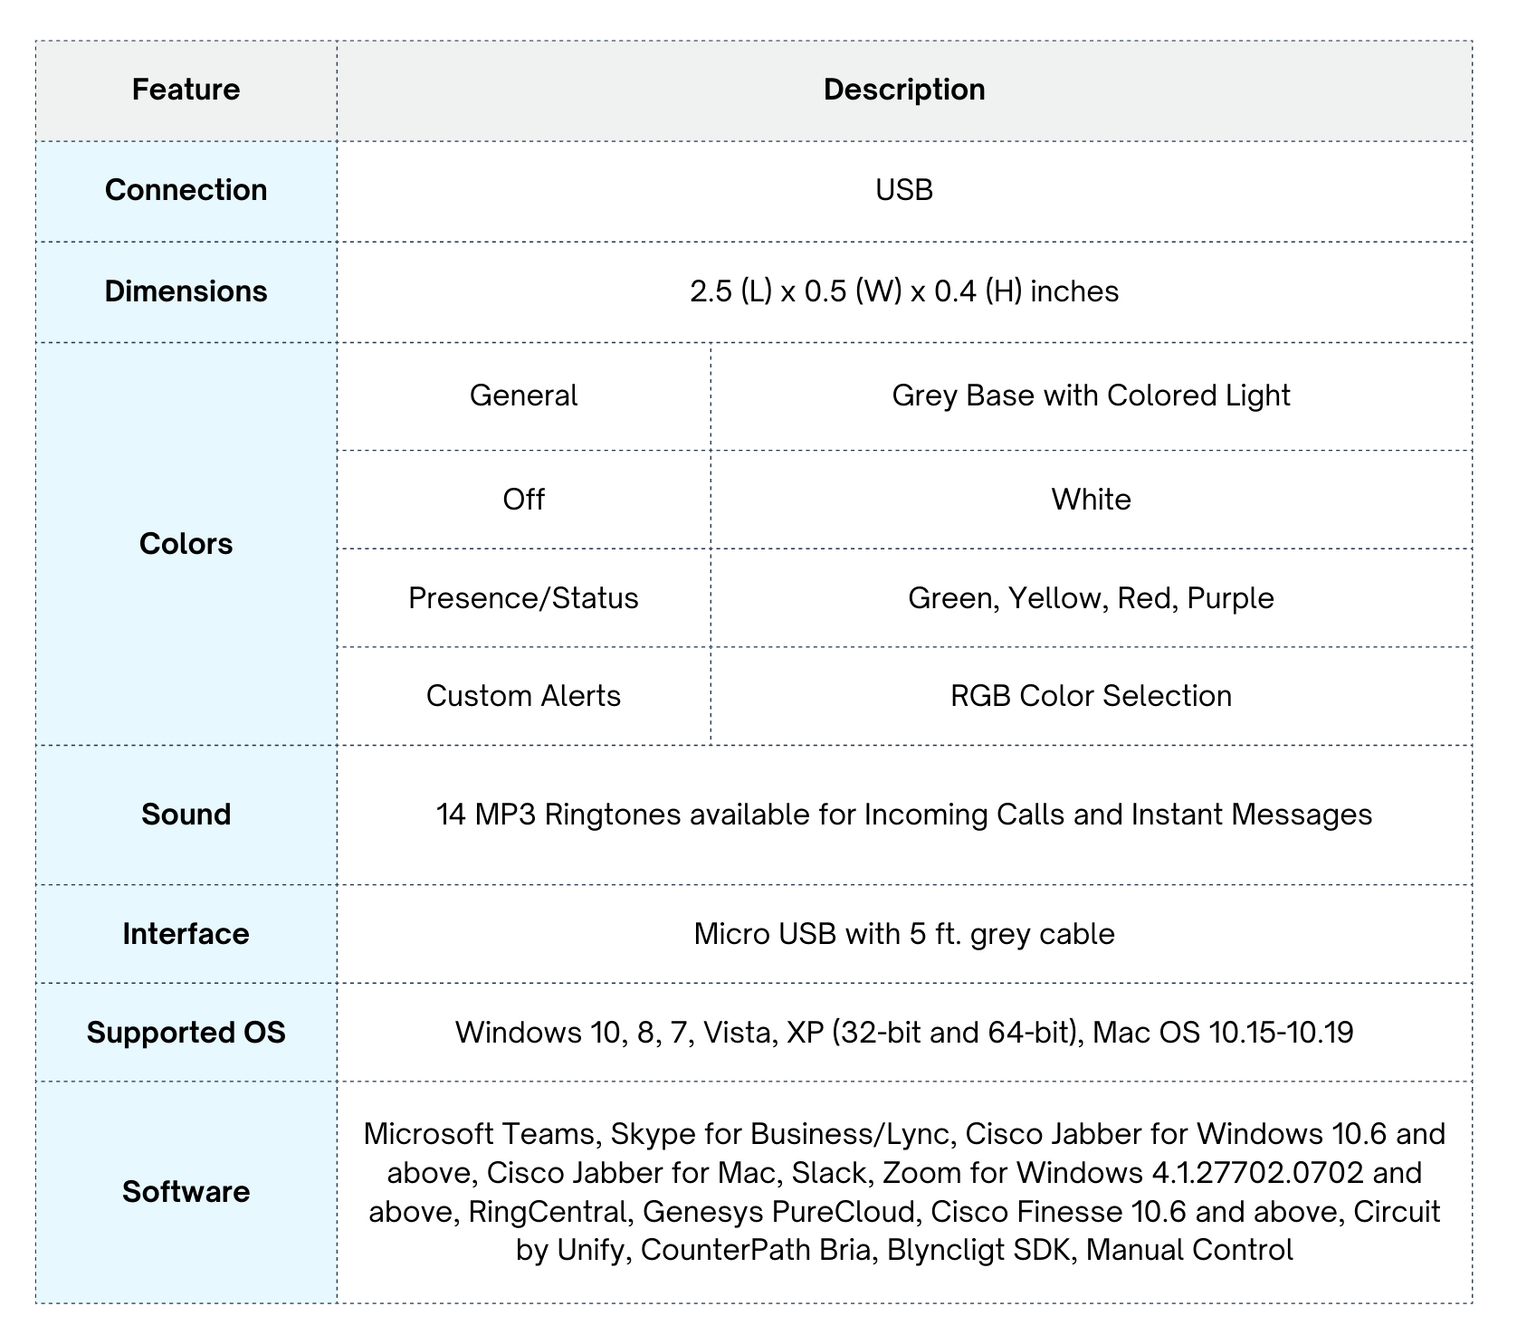Select the Supported OS row label

pyautogui.click(x=186, y=1032)
